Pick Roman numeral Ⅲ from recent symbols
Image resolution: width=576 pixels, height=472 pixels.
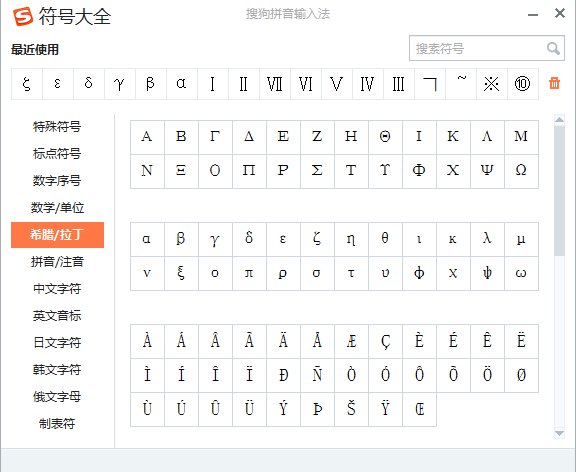399,84
